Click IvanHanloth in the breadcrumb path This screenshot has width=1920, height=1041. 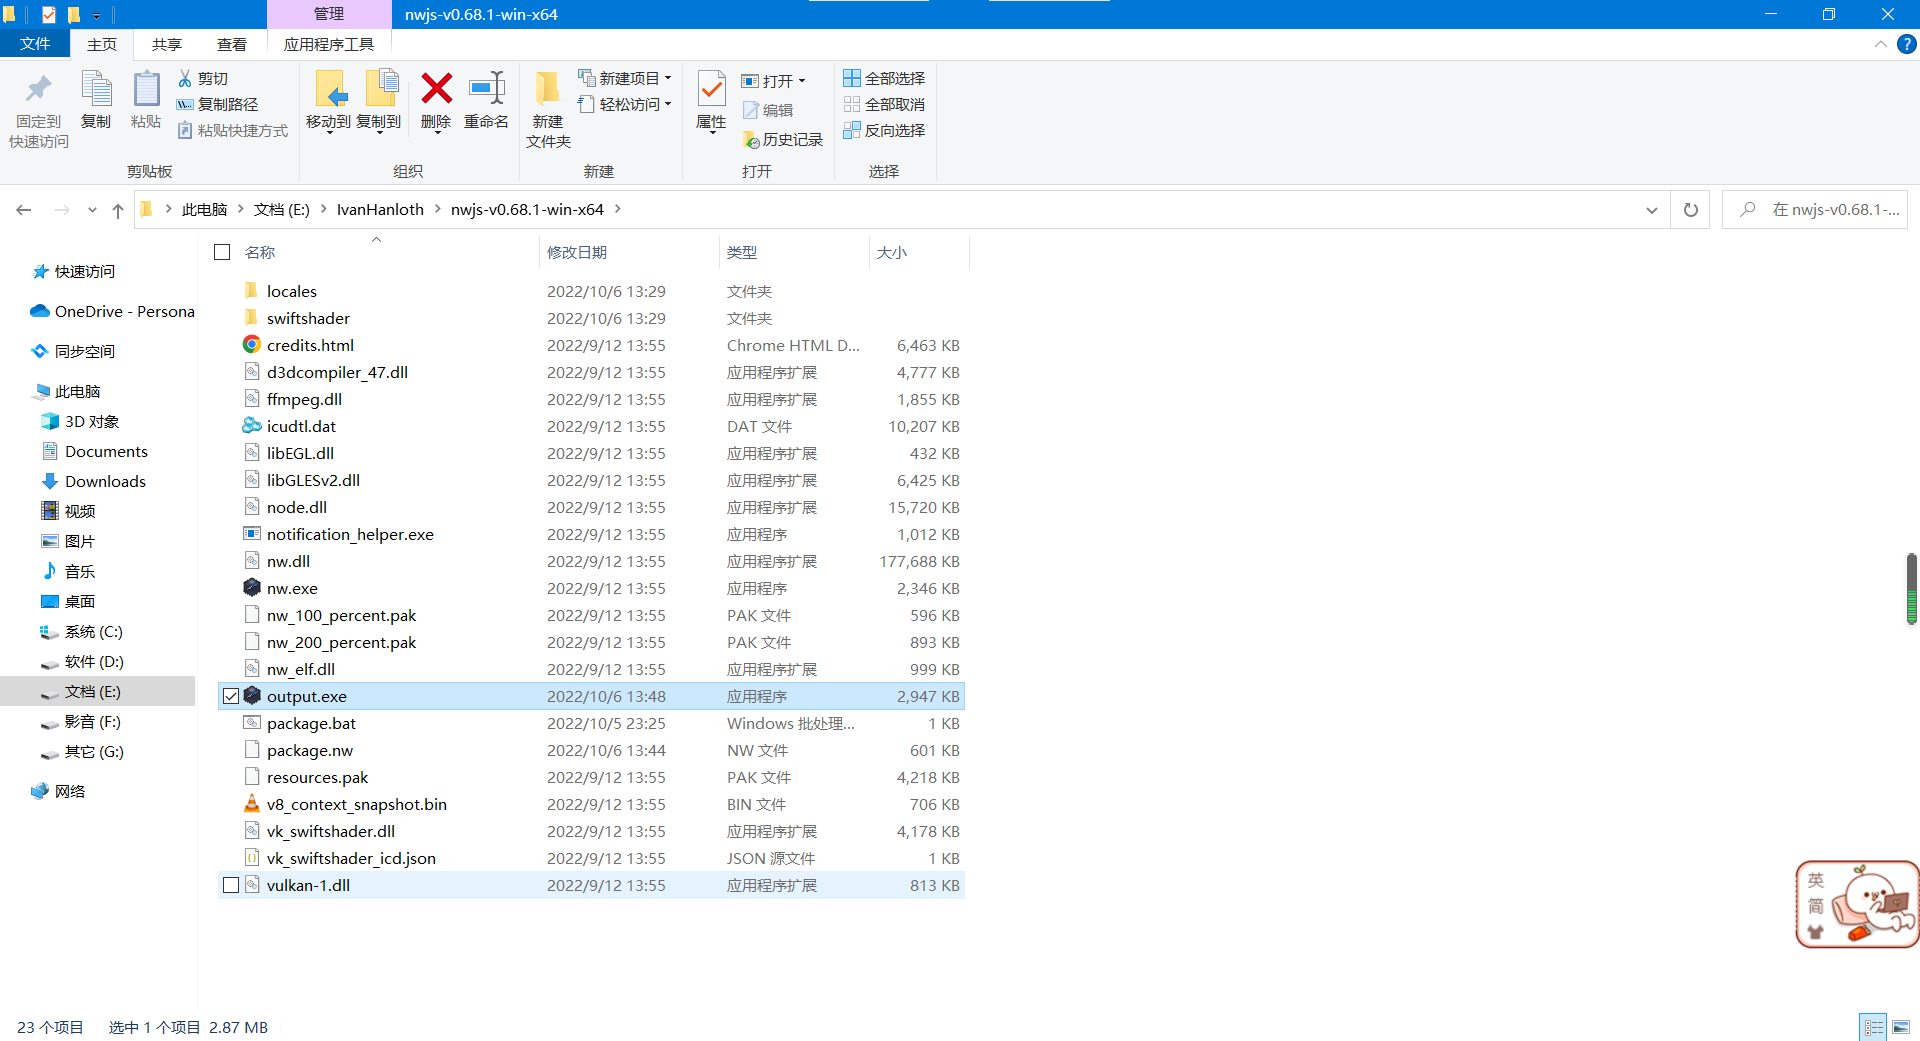(380, 209)
